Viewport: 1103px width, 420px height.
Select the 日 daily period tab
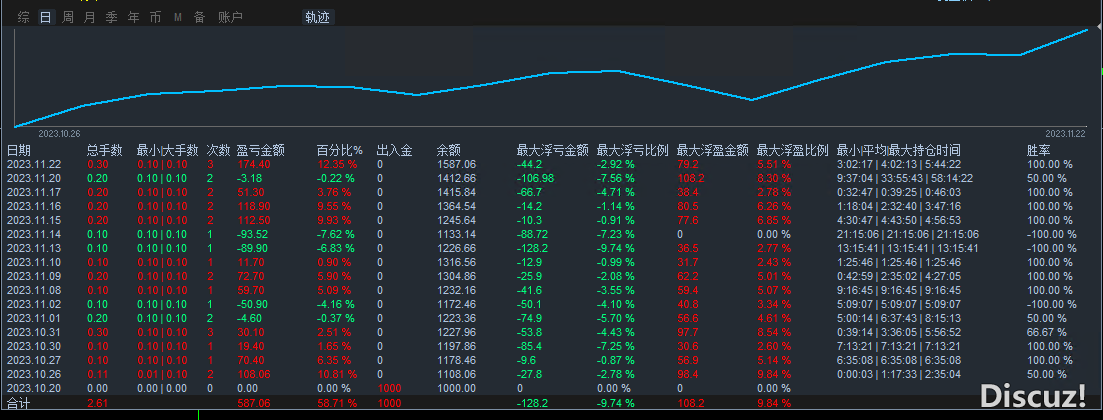(x=45, y=17)
